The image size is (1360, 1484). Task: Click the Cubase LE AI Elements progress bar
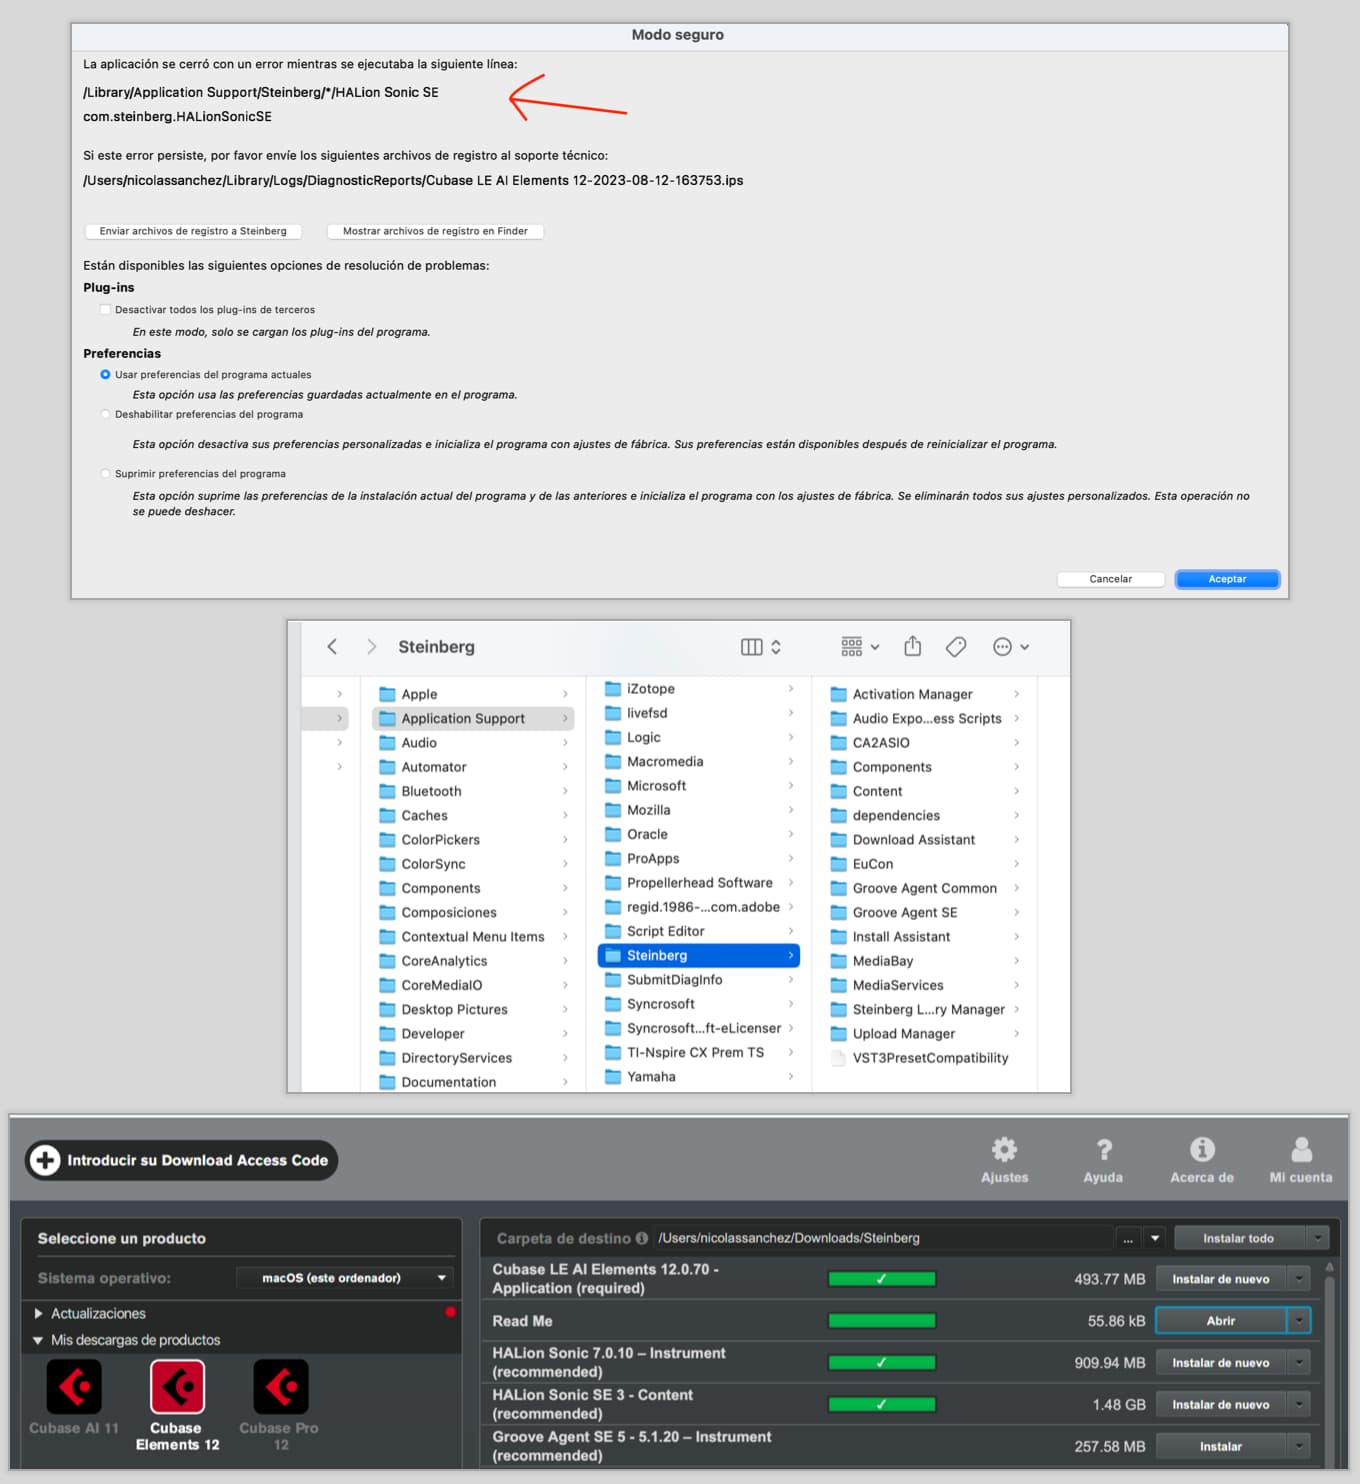click(x=881, y=1278)
